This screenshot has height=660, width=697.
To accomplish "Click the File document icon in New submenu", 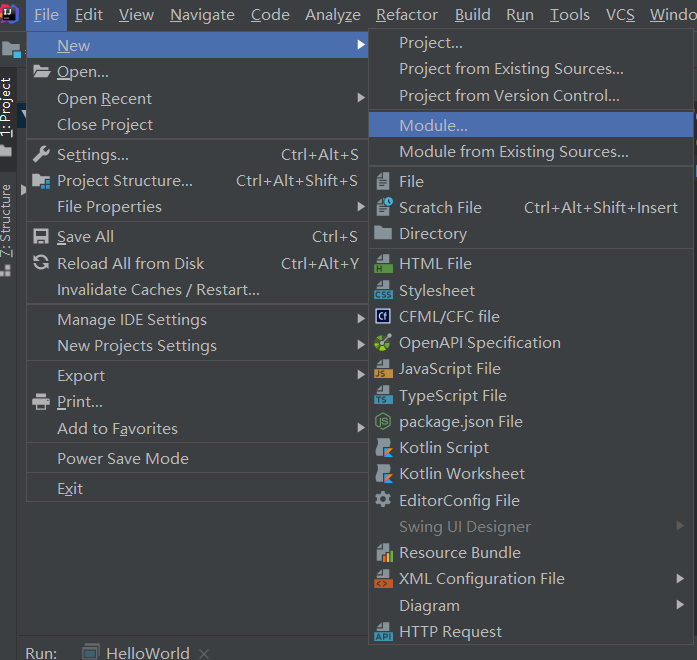I will pos(383,181).
